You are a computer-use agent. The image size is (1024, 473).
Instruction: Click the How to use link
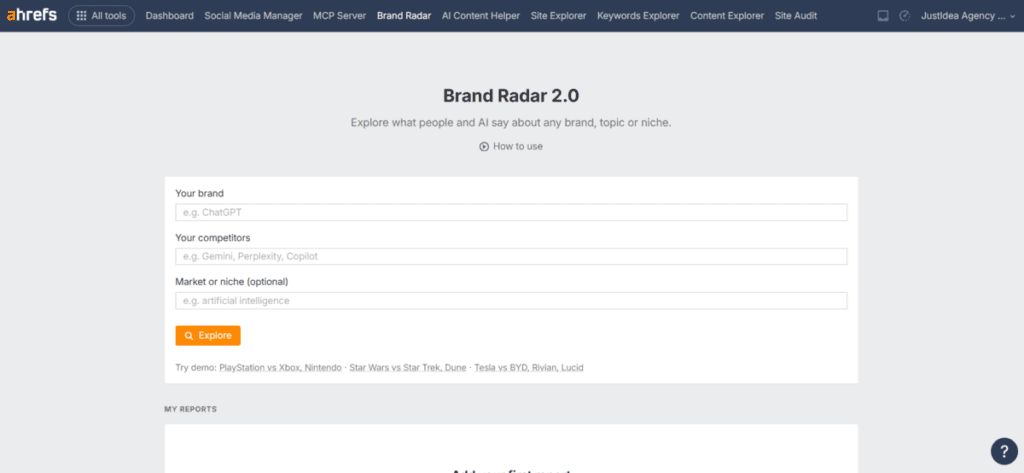pyautogui.click(x=511, y=146)
